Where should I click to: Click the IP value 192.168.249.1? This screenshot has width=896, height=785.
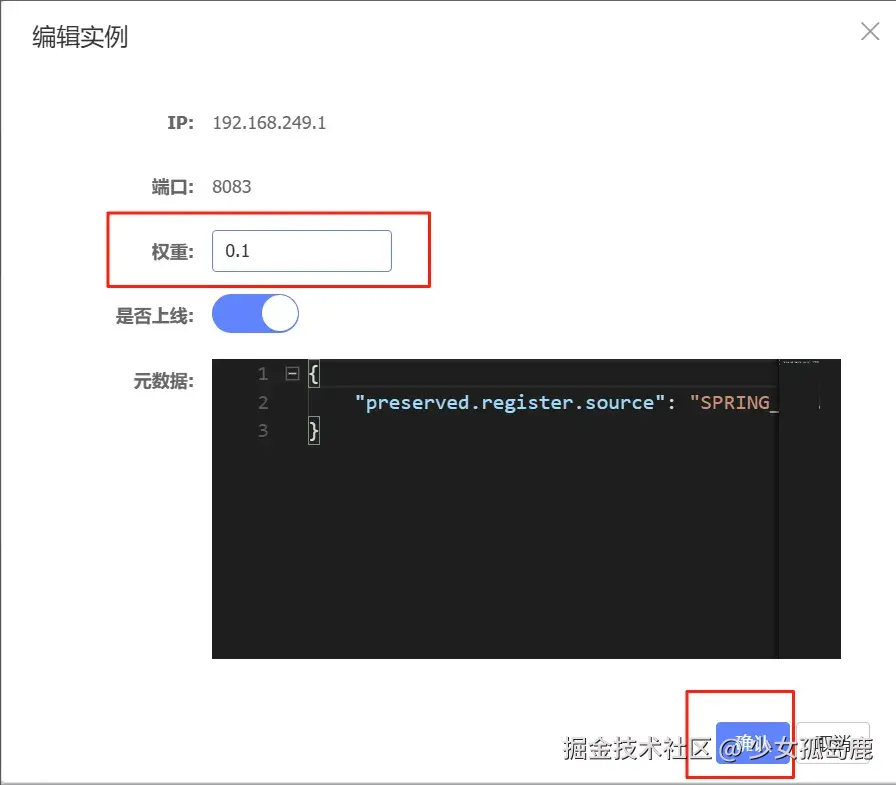pos(269,123)
